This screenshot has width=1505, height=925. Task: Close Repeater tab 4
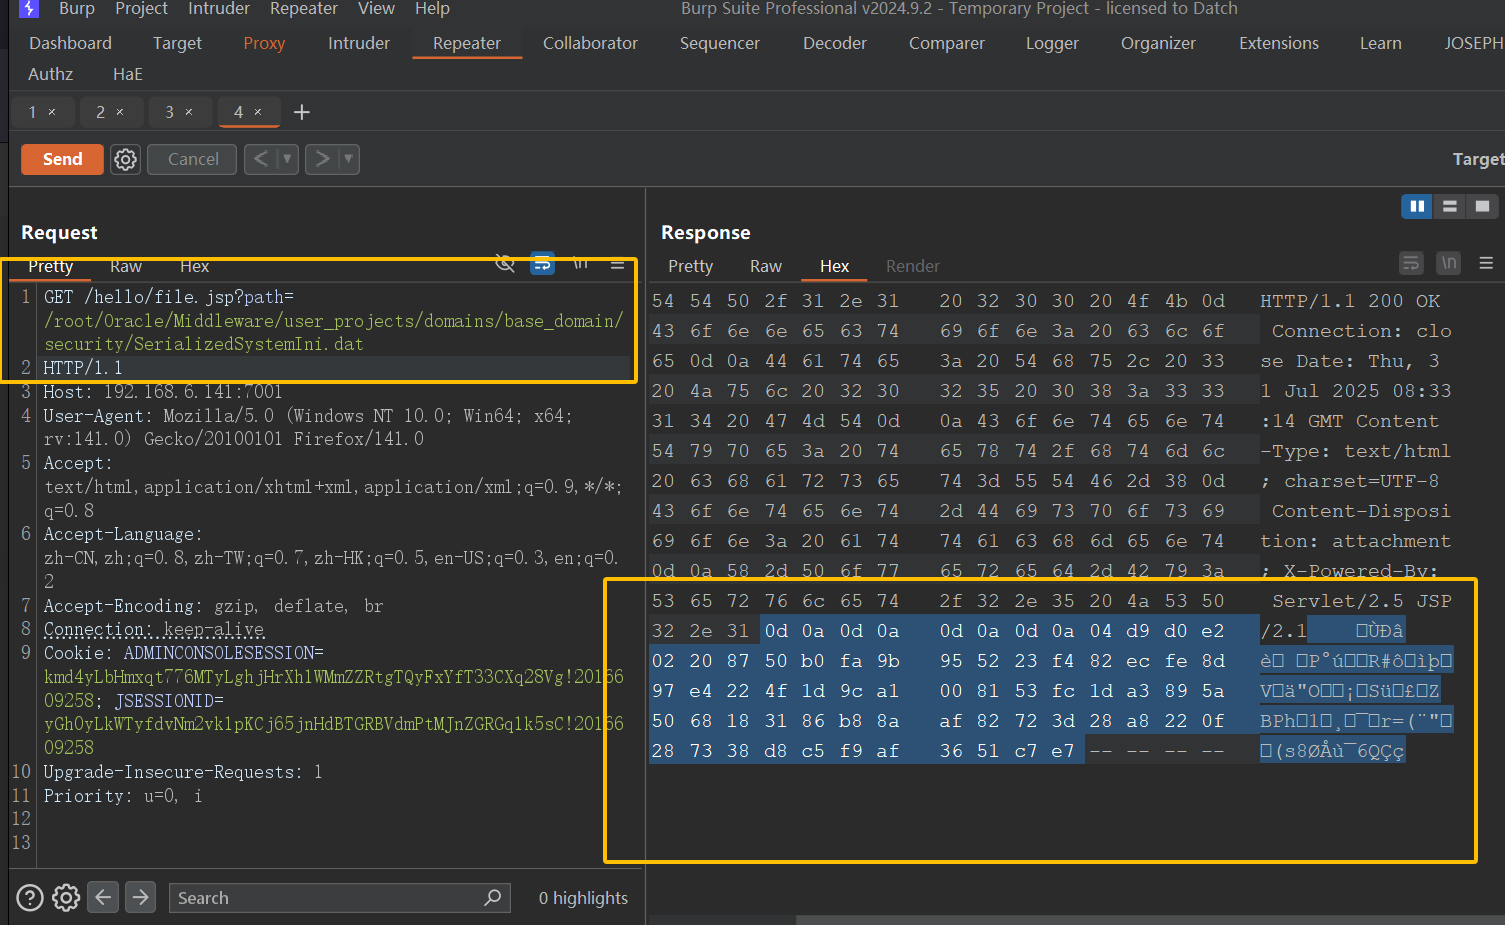coord(258,112)
